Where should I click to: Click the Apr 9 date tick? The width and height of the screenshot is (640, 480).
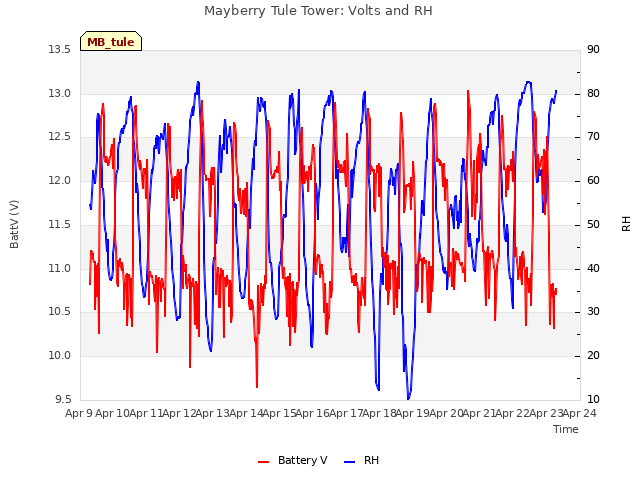click(79, 413)
